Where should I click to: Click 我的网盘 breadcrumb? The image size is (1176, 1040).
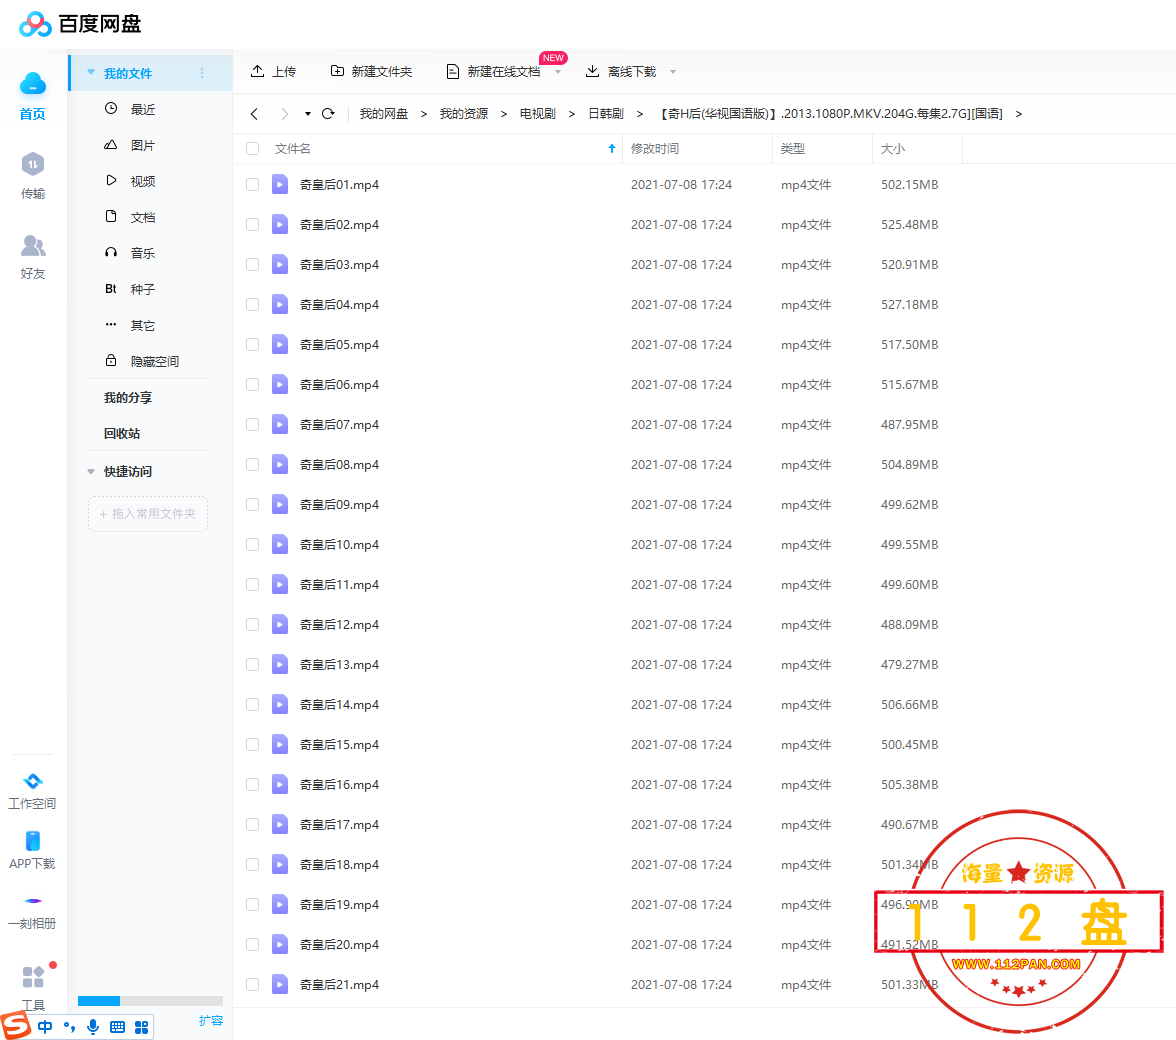tap(383, 114)
